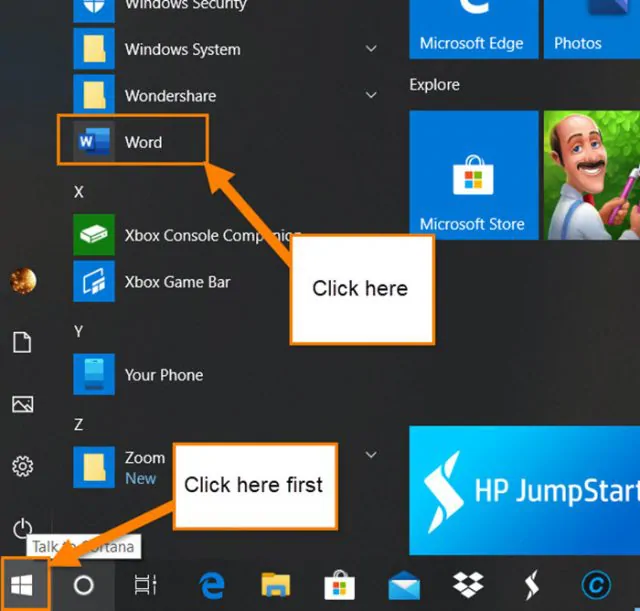This screenshot has width=640, height=611.
Task: Open Documents from Start sidebar
Action: click(x=22, y=342)
